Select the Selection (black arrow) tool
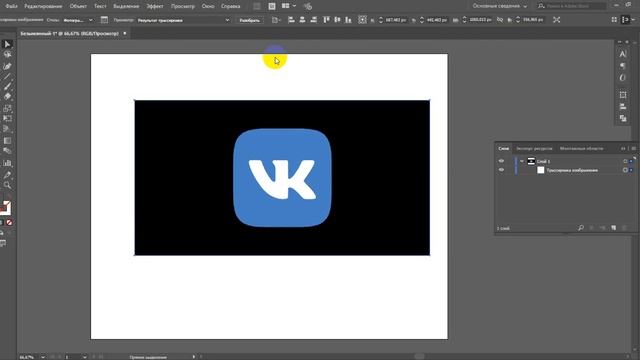This screenshot has width=640, height=360. pyautogui.click(x=7, y=44)
